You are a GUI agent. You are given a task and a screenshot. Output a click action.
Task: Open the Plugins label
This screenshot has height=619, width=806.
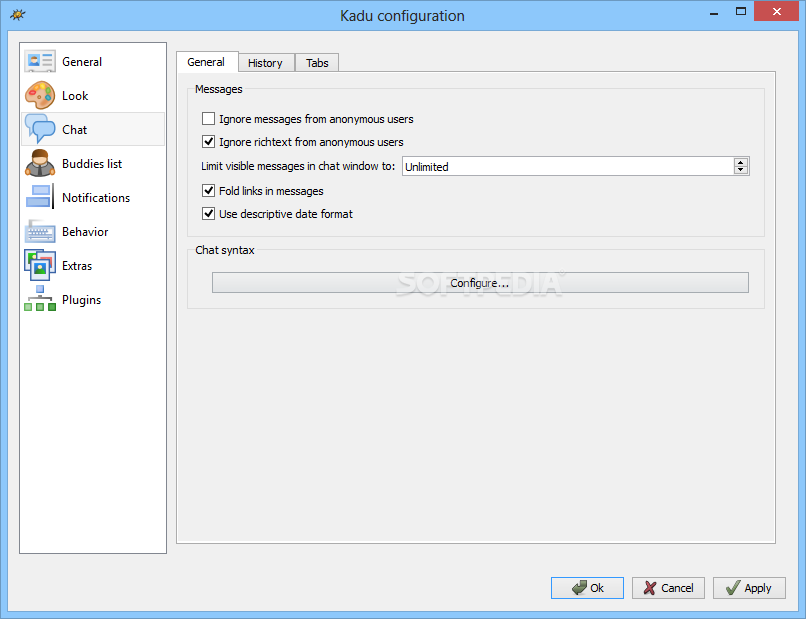[x=82, y=300]
